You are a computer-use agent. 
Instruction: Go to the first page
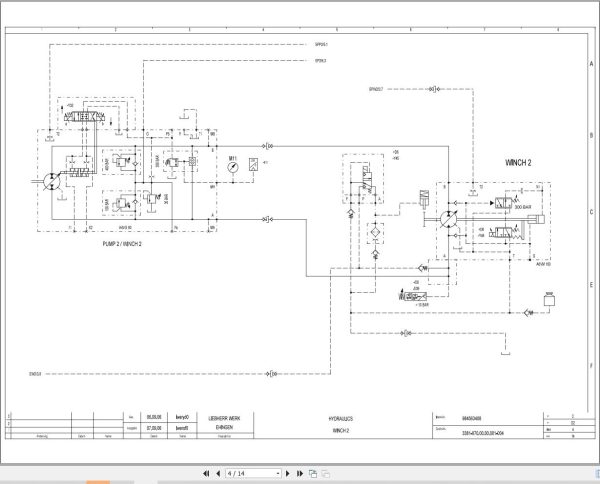pyautogui.click(x=206, y=474)
